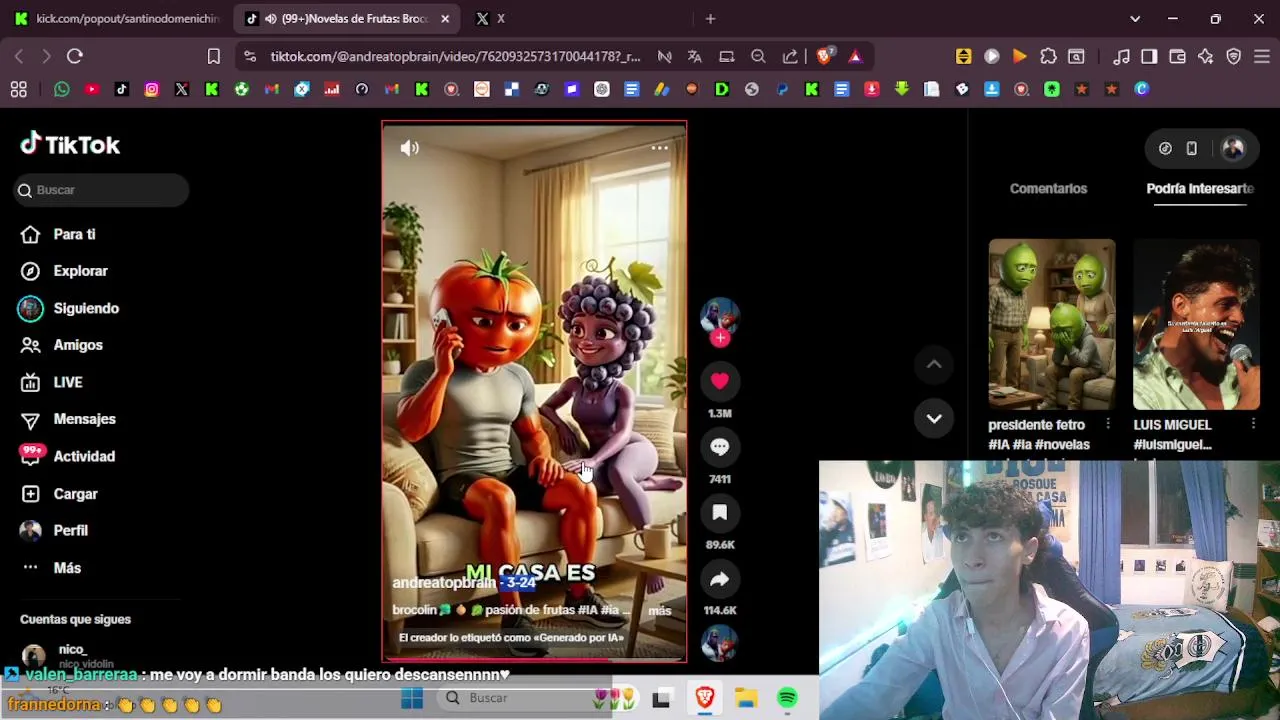This screenshot has height=720, width=1280.
Task: Switch to the kick.com popout tab
Action: tap(117, 18)
